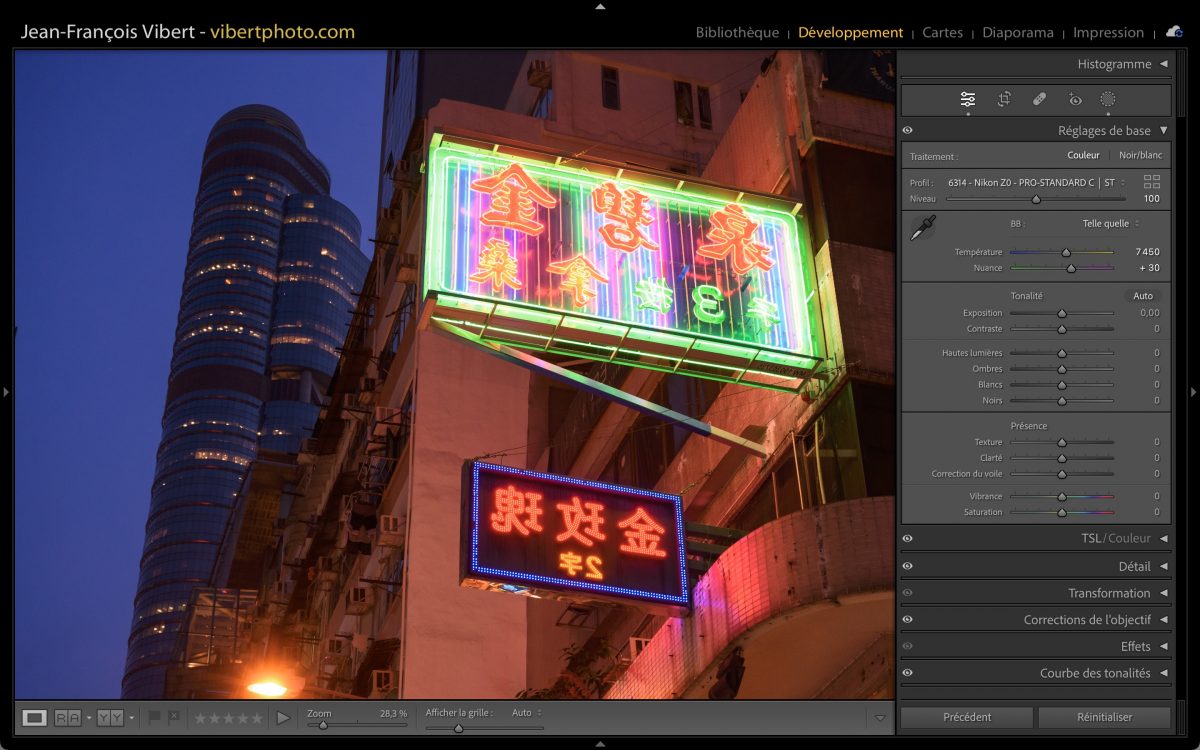Disable Corrections de l'objectif eye toggle
The image size is (1200, 750).
click(x=907, y=620)
